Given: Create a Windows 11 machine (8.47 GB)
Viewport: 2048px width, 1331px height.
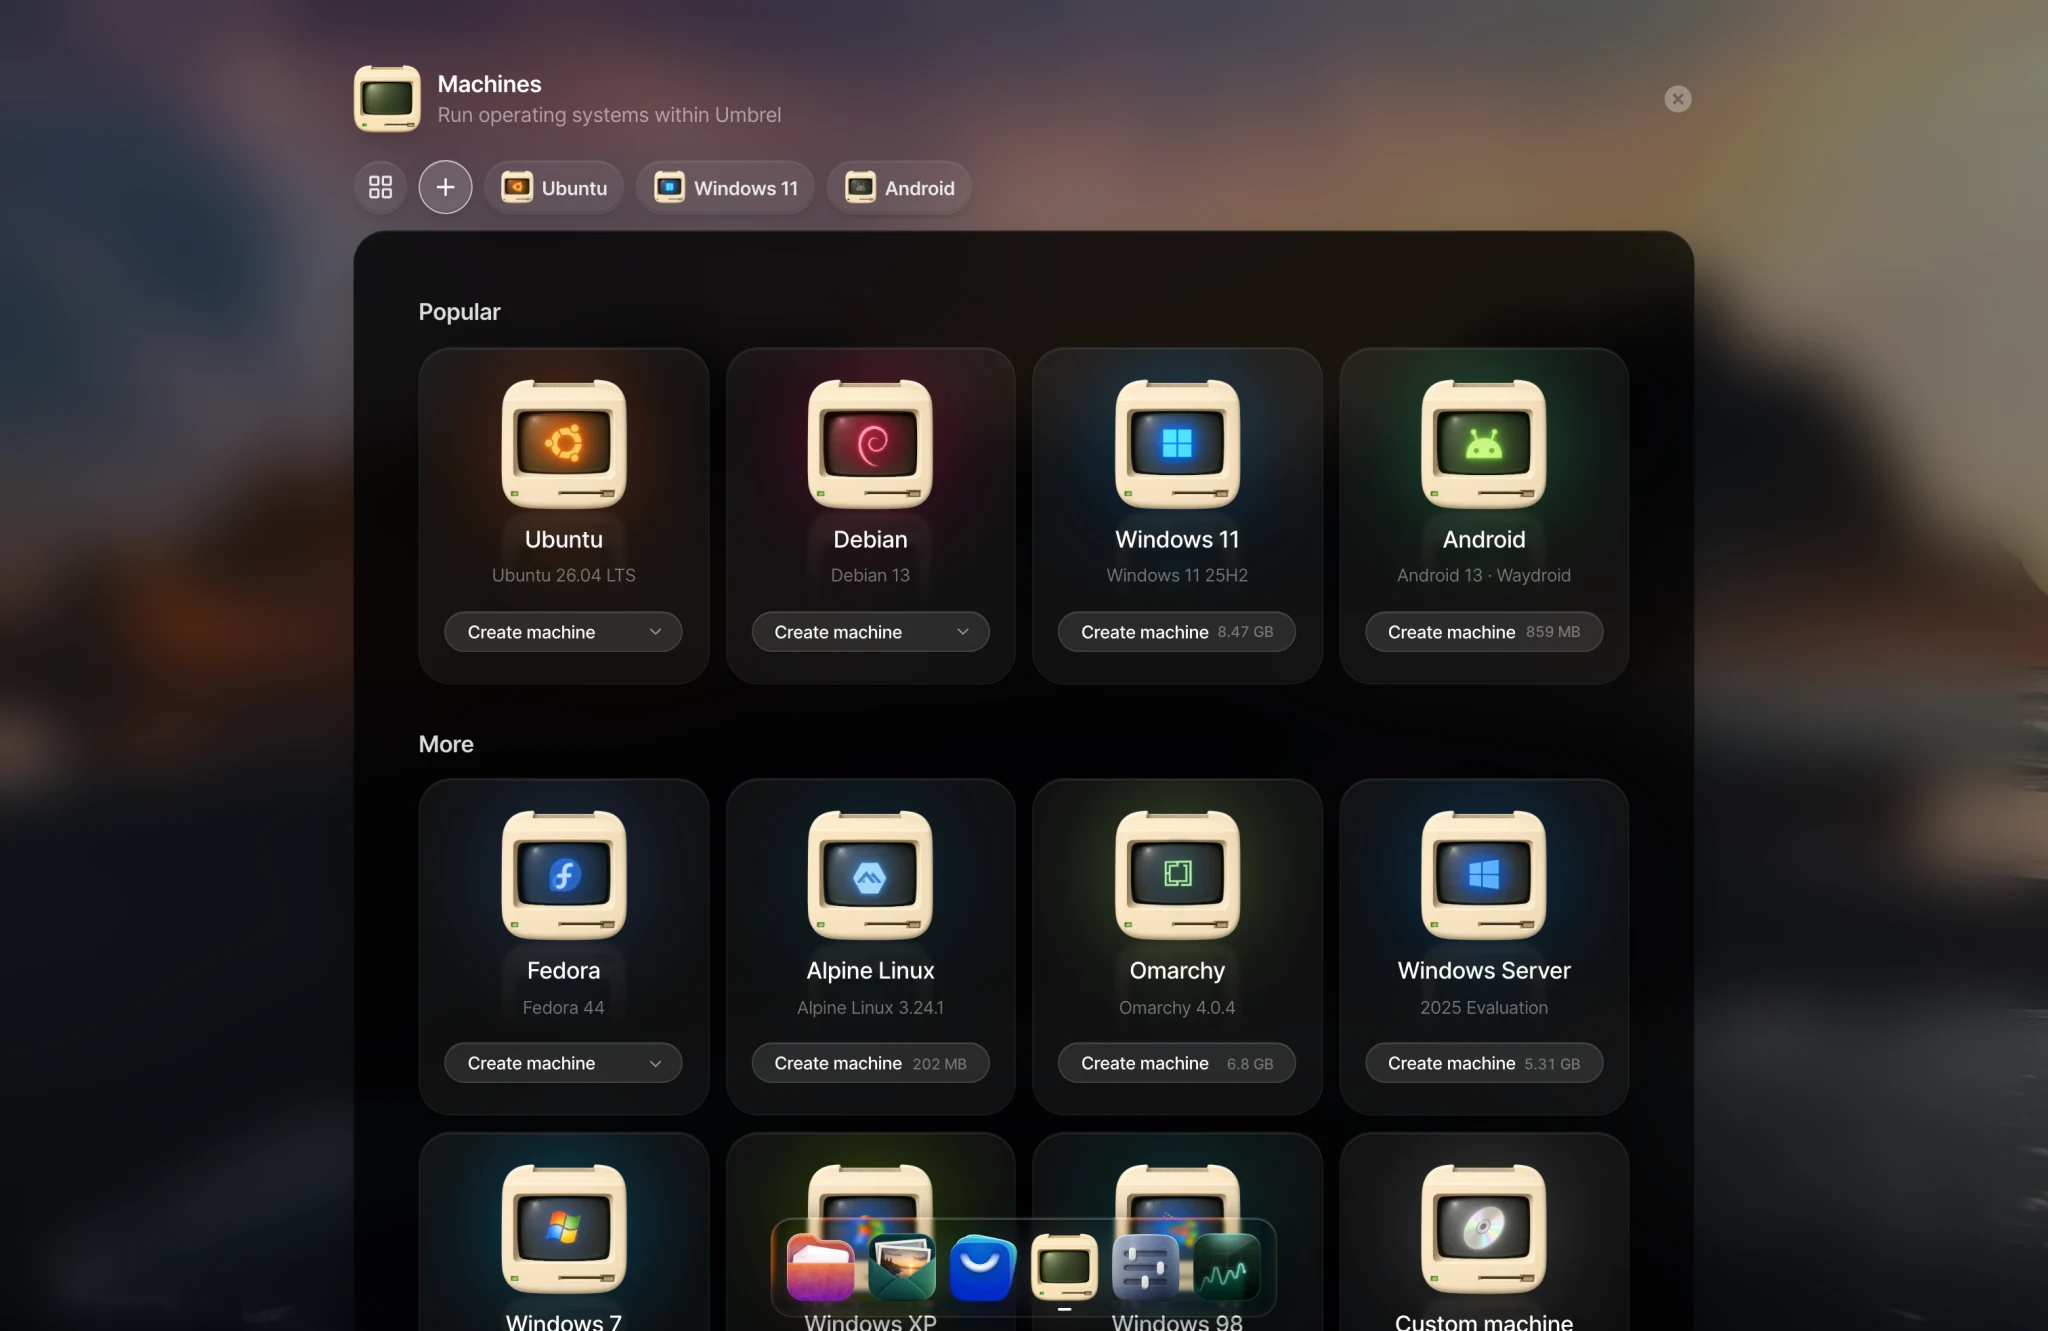Looking at the screenshot, I should 1177,632.
